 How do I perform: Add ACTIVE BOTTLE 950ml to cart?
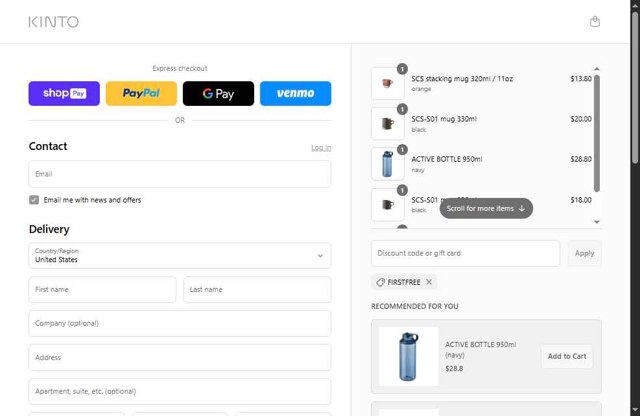click(567, 356)
